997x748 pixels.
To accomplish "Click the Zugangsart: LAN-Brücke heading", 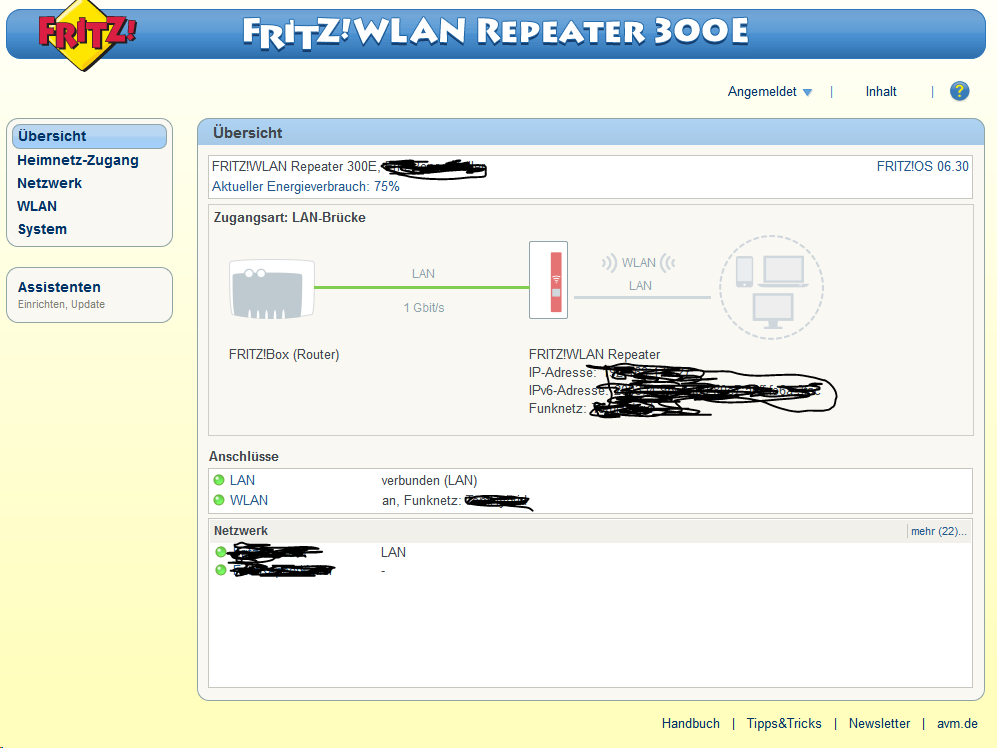I will click(x=289, y=218).
